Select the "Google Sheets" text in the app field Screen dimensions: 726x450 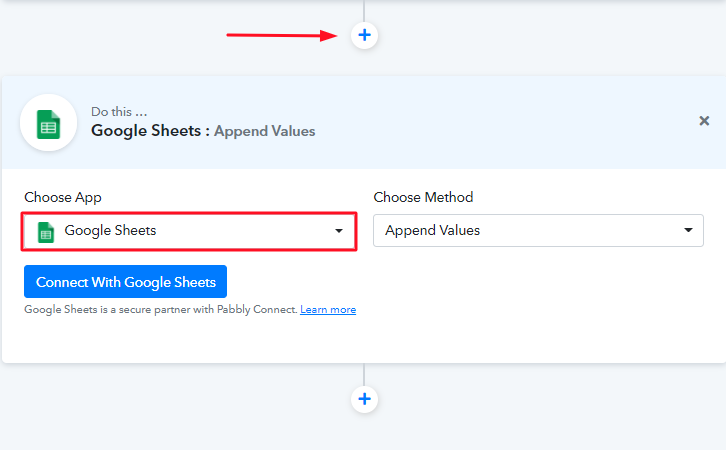110,231
